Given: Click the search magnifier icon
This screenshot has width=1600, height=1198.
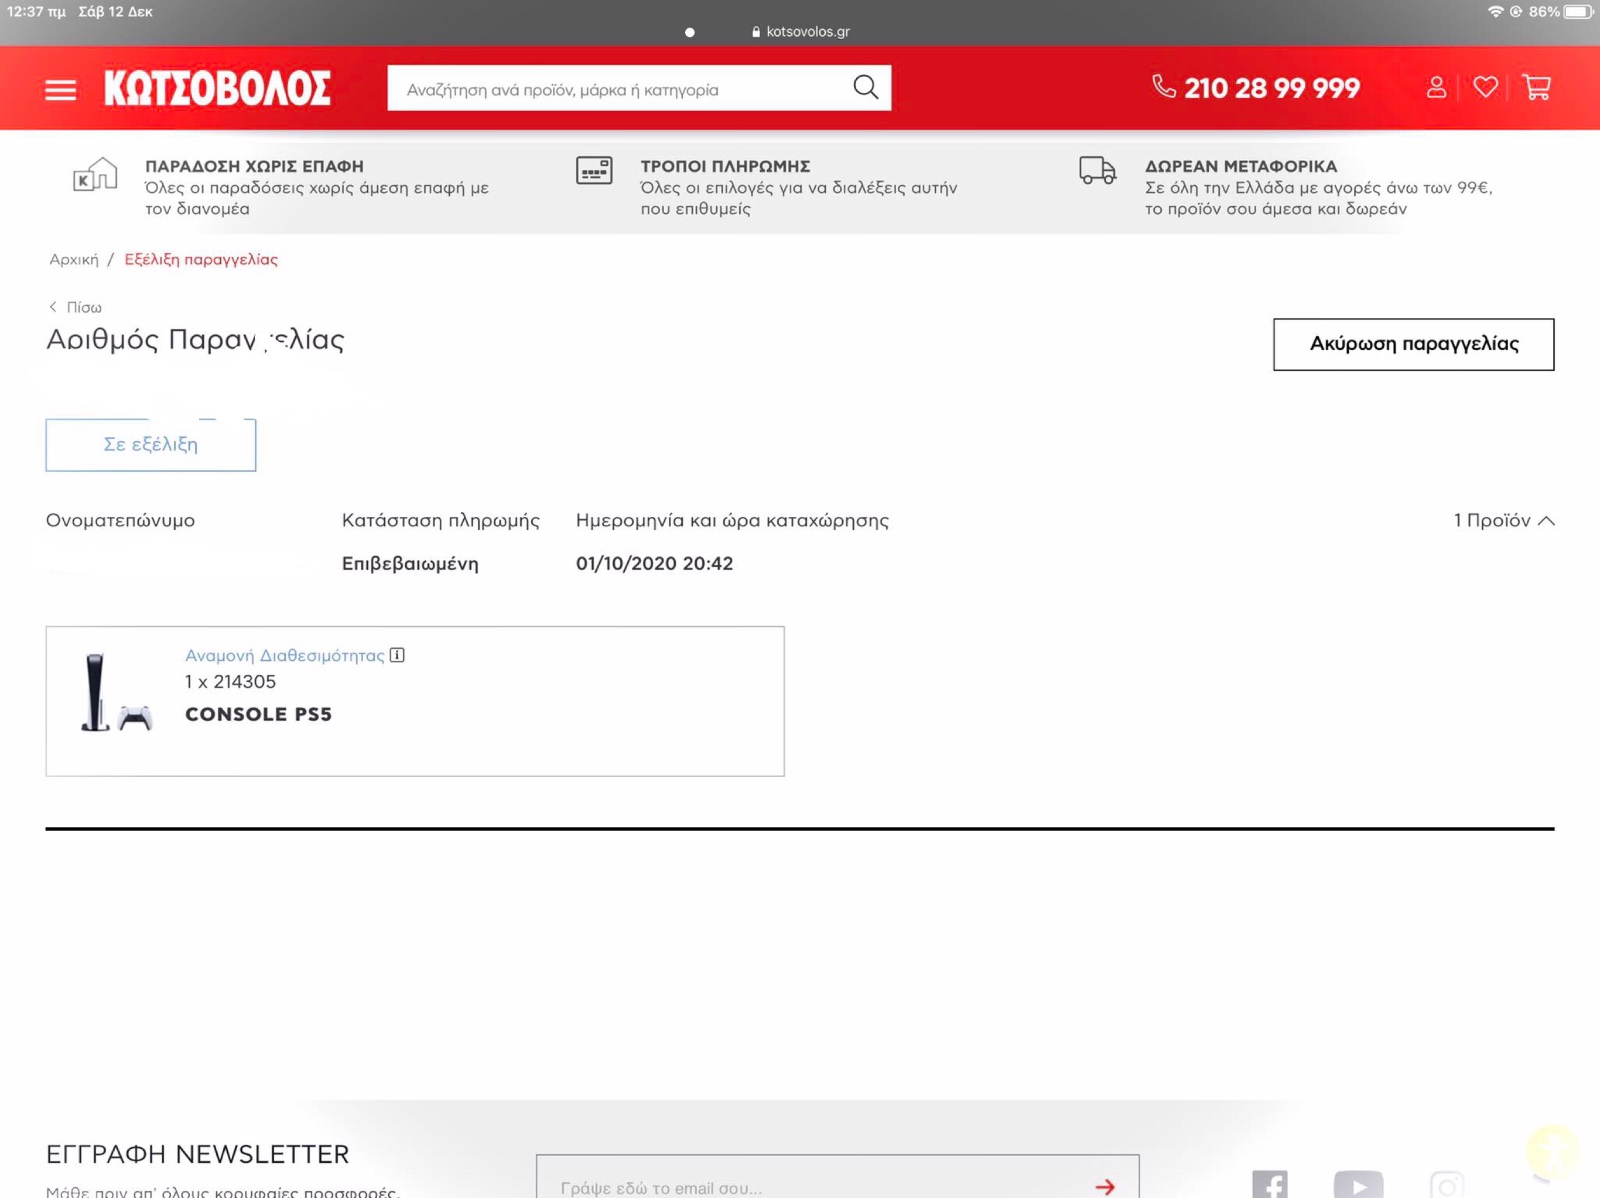Looking at the screenshot, I should 865,88.
